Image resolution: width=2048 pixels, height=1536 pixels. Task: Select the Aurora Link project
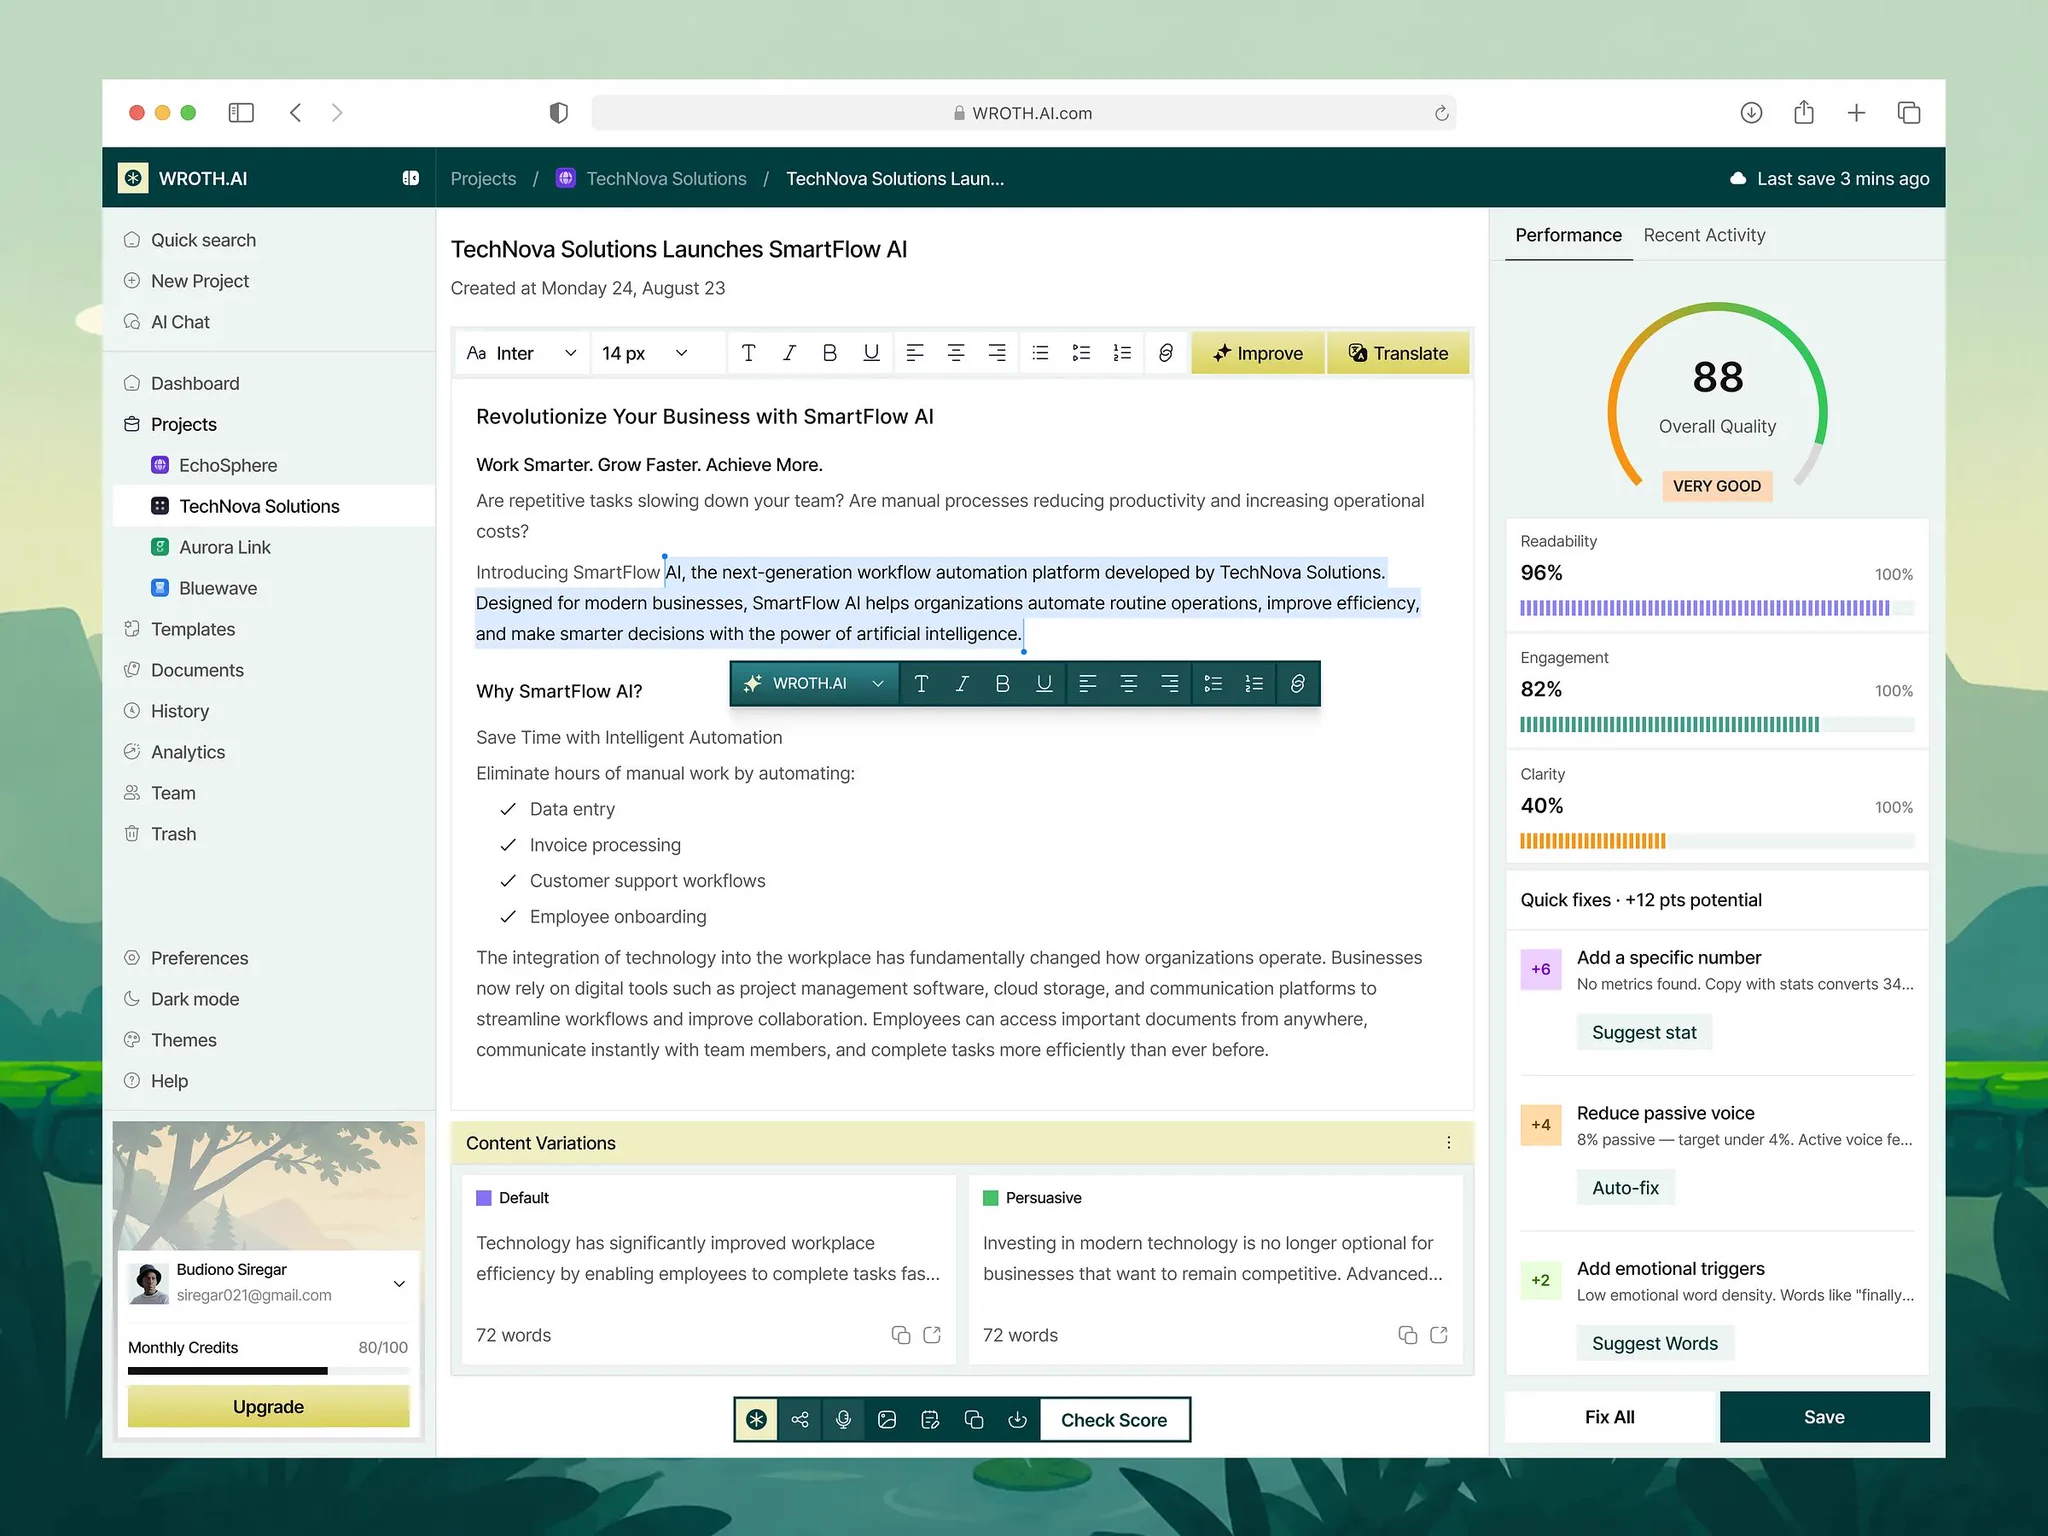225,547
